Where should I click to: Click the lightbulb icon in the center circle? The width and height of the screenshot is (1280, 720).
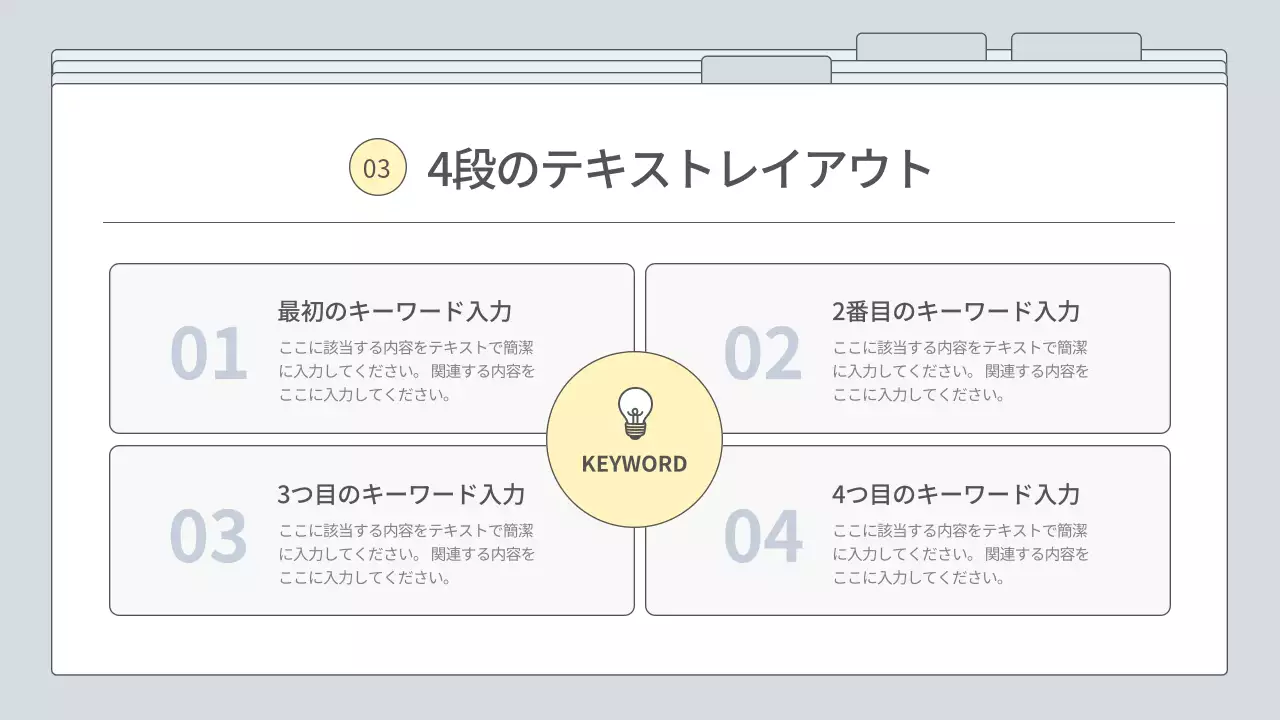tap(635, 412)
